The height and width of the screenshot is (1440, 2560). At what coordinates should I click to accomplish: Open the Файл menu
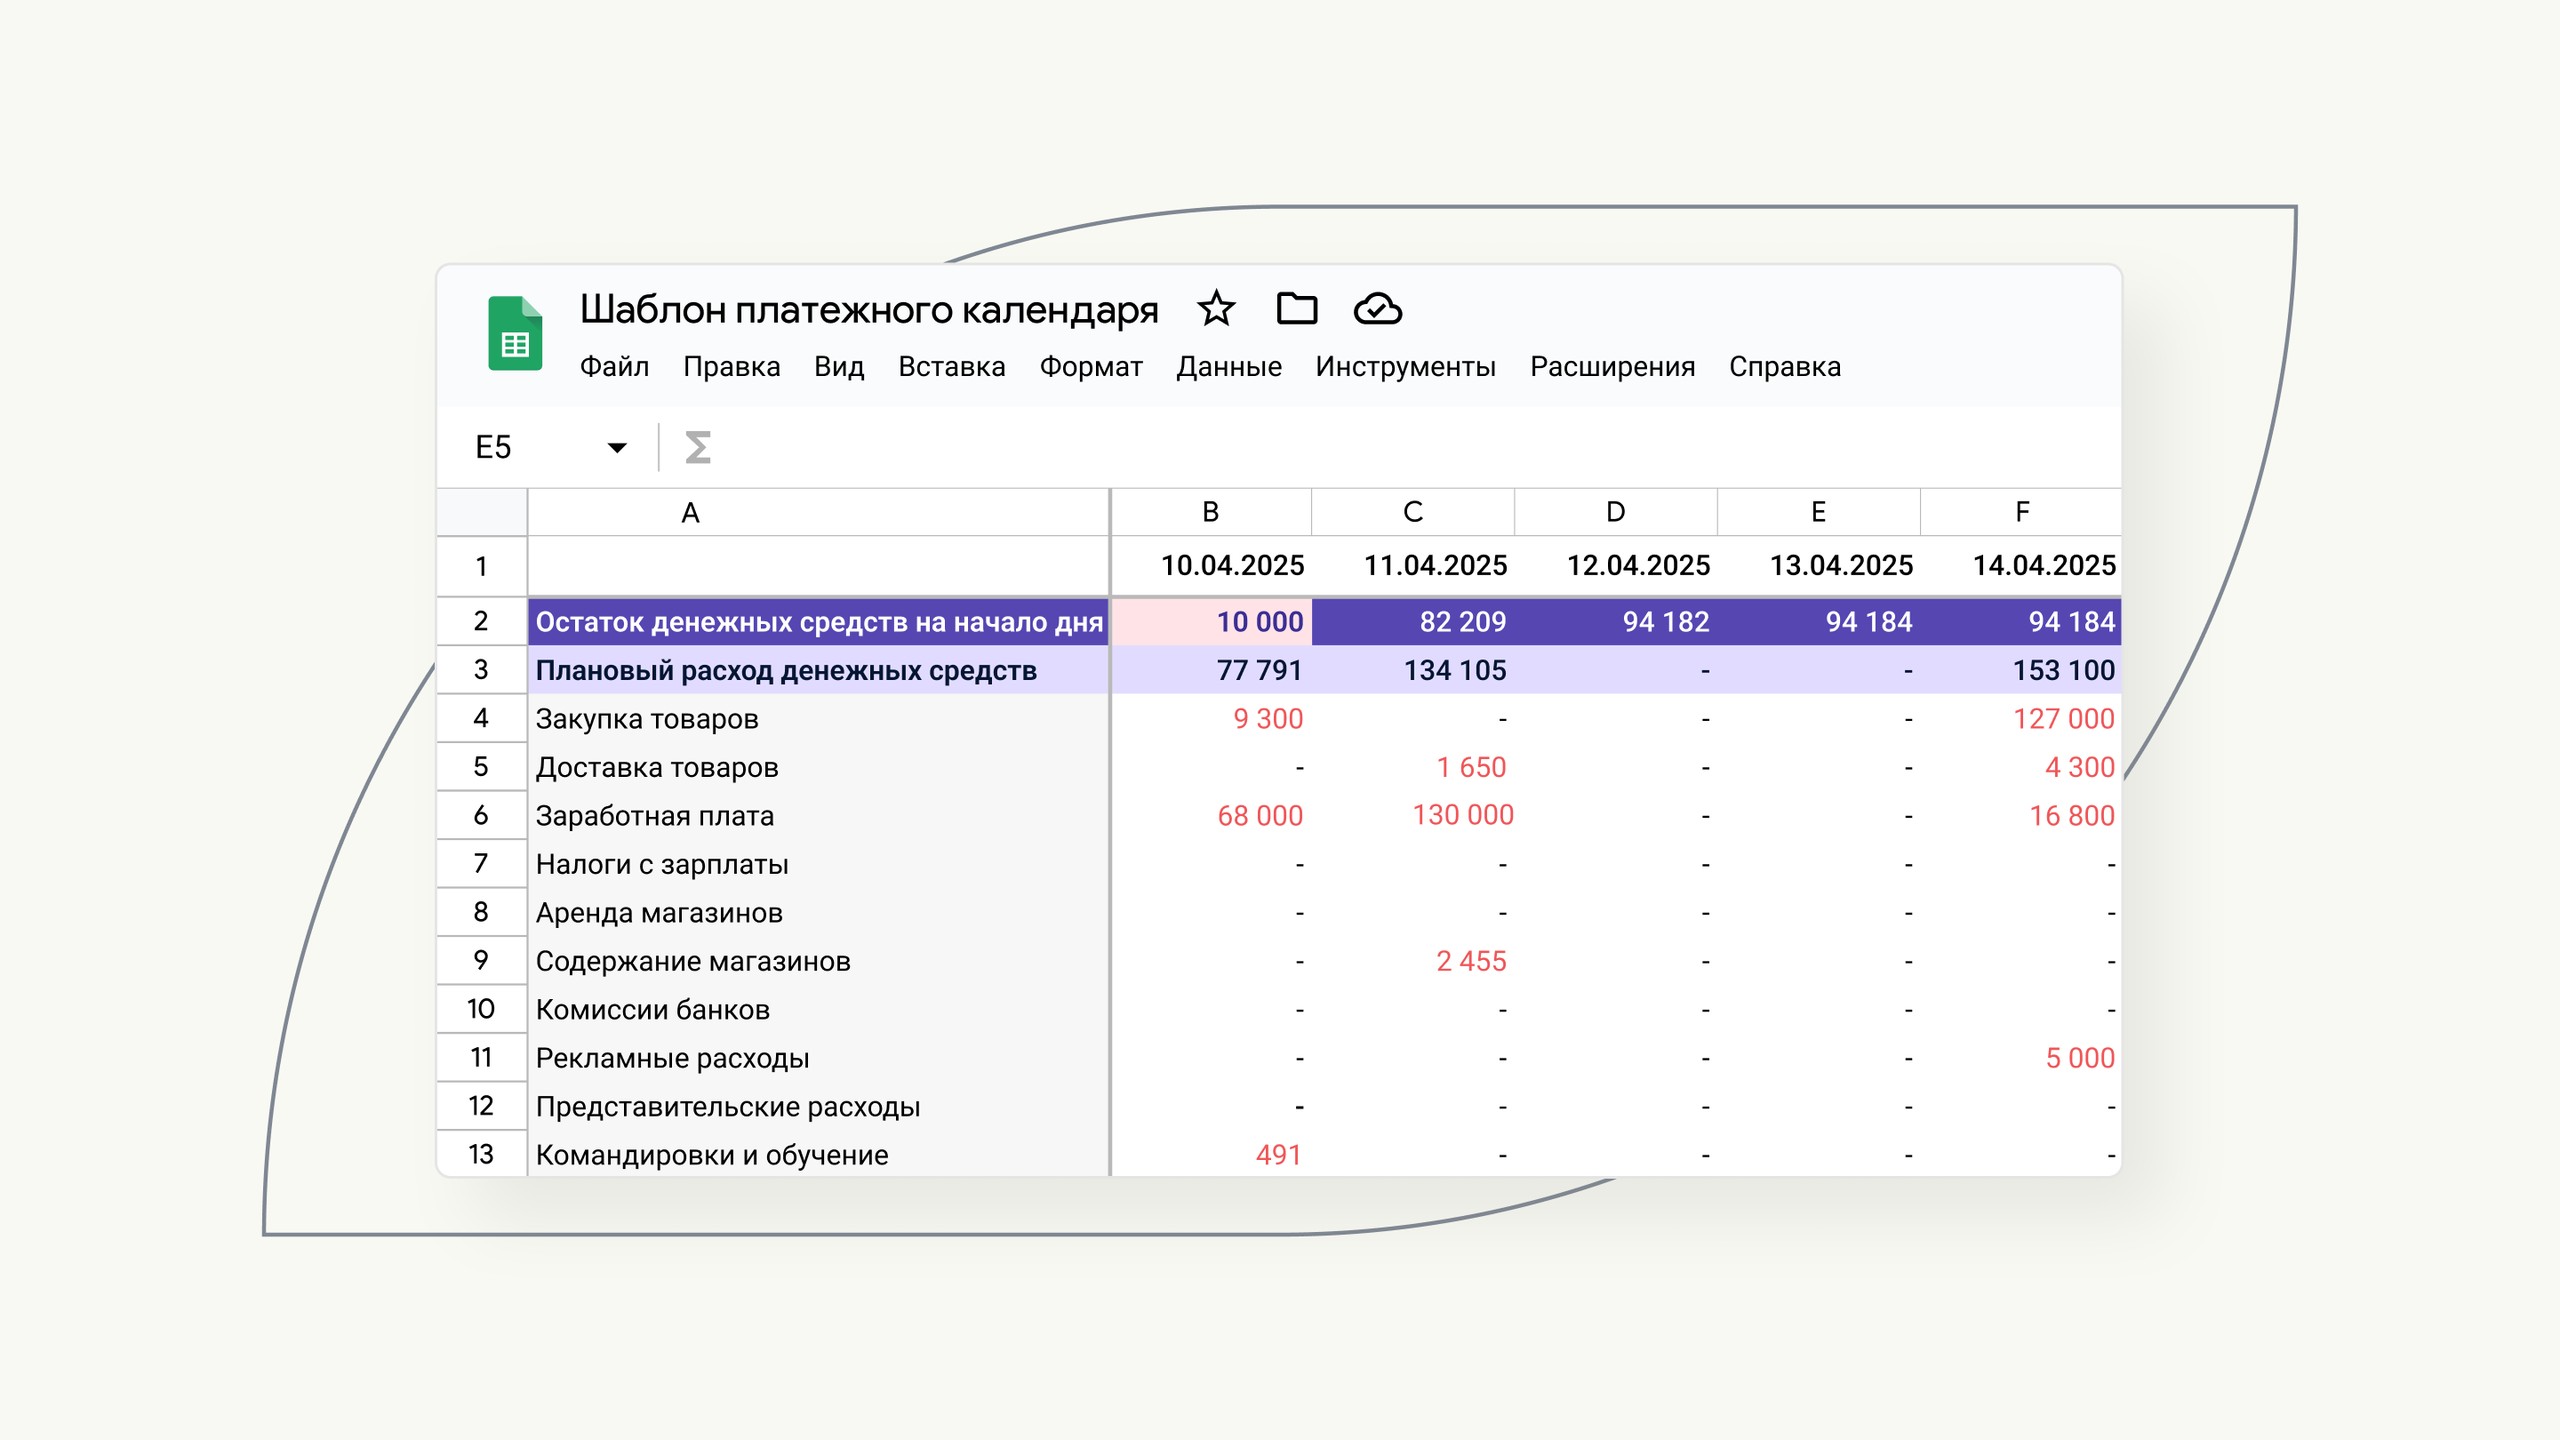(x=614, y=367)
